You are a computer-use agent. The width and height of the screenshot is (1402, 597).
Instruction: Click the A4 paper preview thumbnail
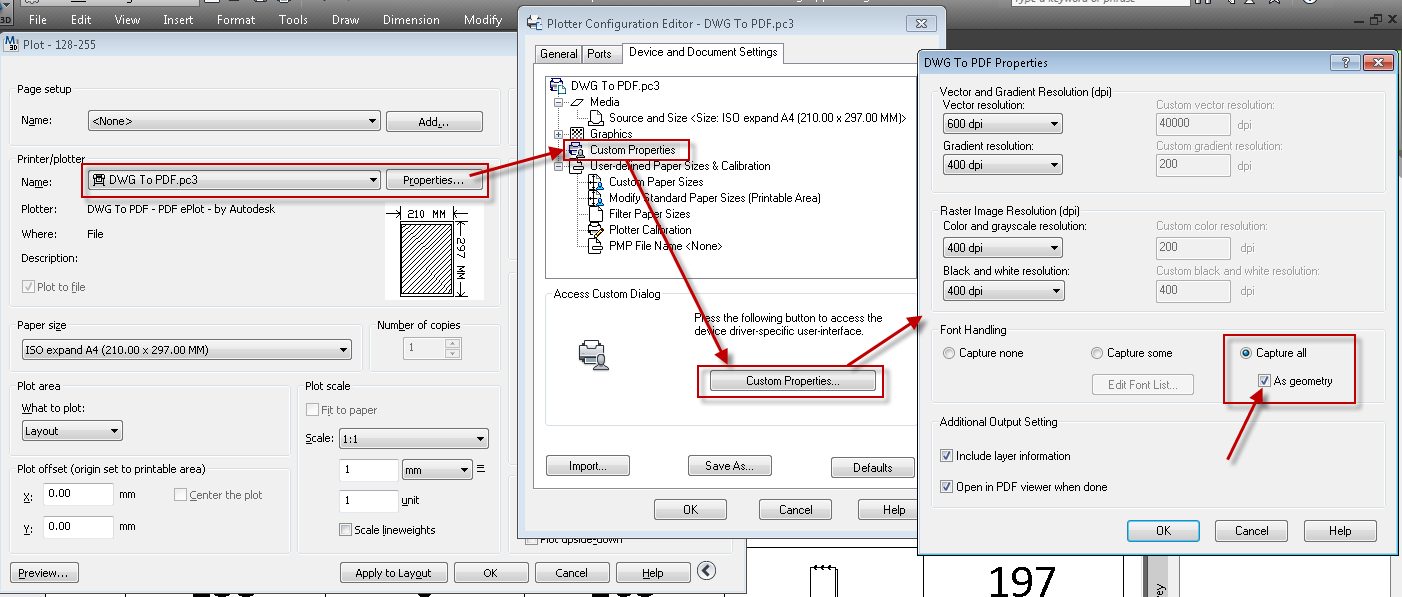pos(434,252)
